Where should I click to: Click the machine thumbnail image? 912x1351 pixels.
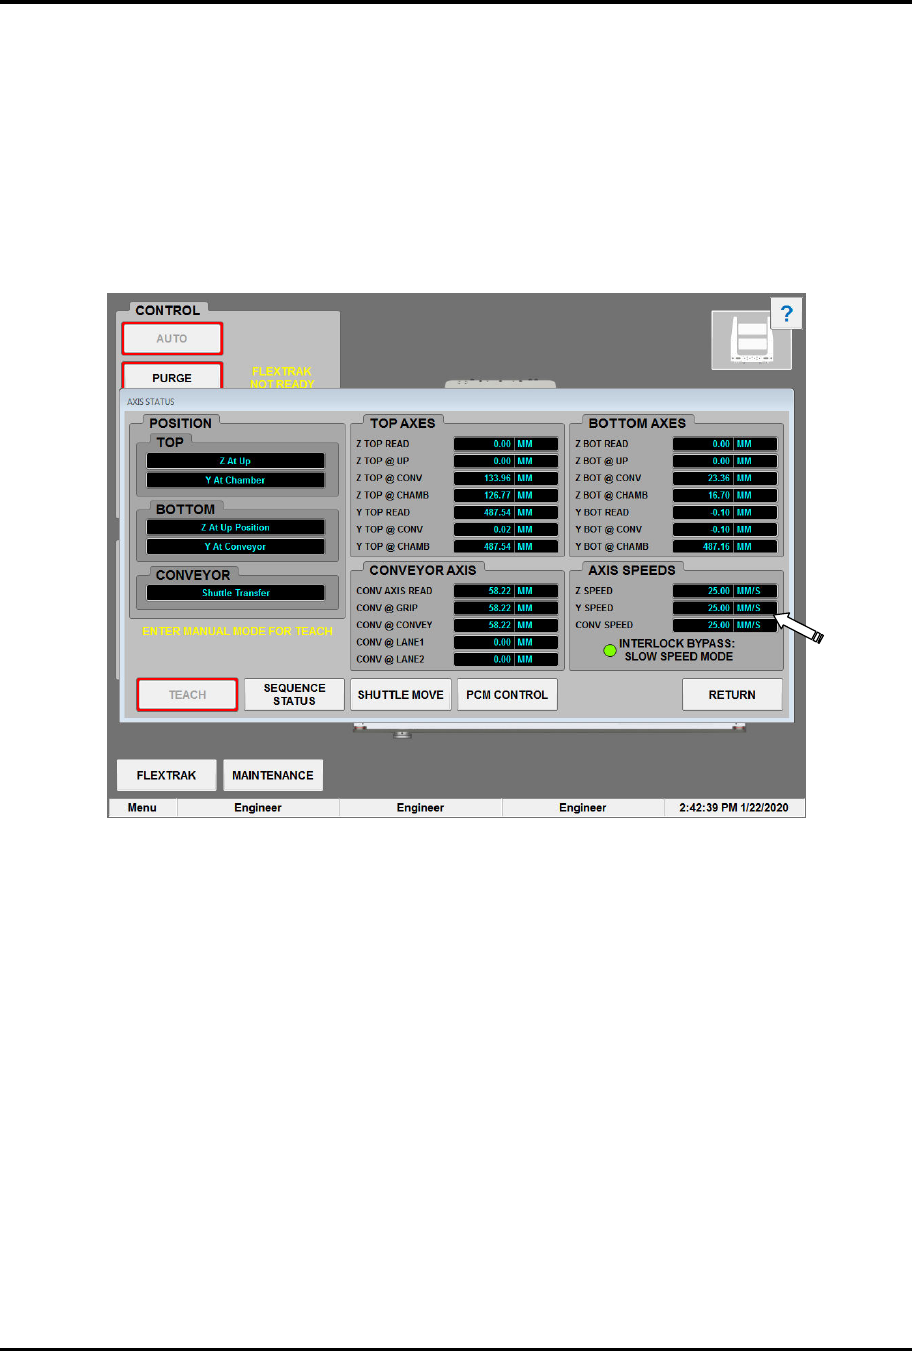click(x=751, y=340)
